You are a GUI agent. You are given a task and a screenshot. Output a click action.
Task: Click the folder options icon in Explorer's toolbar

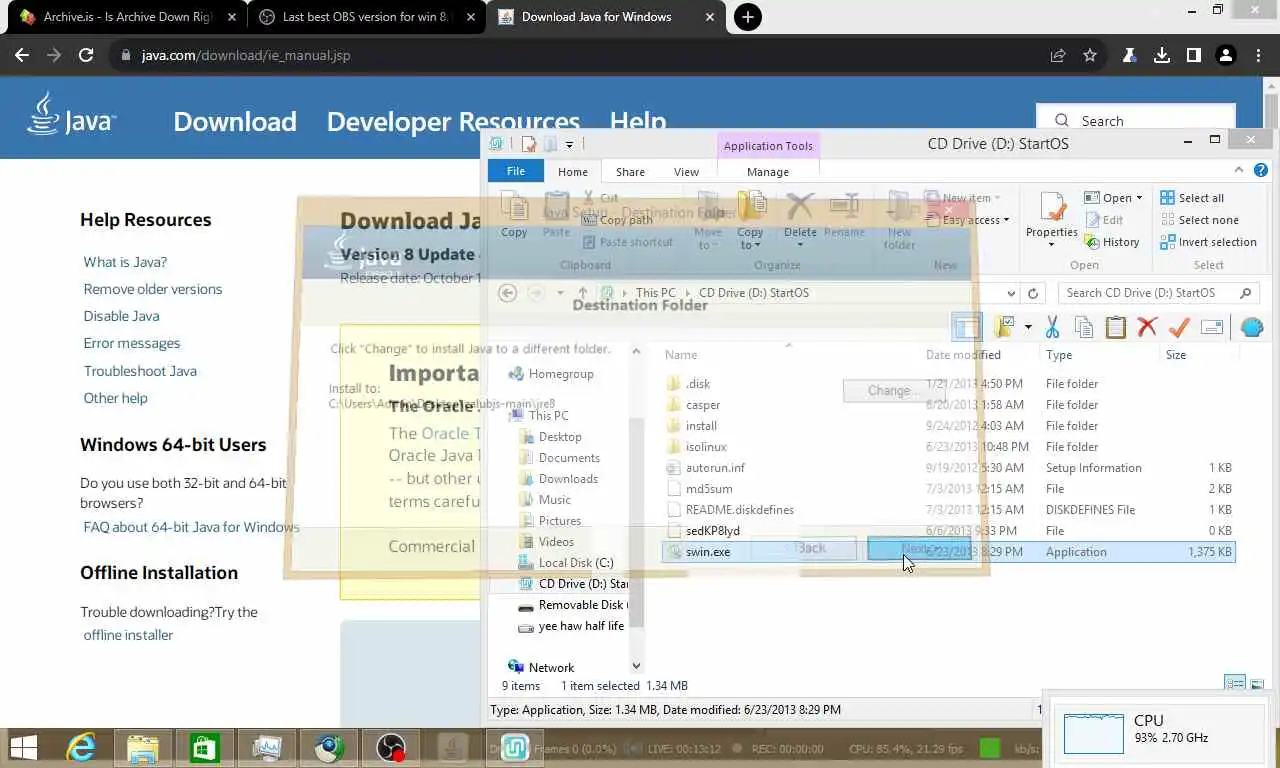point(1005,327)
